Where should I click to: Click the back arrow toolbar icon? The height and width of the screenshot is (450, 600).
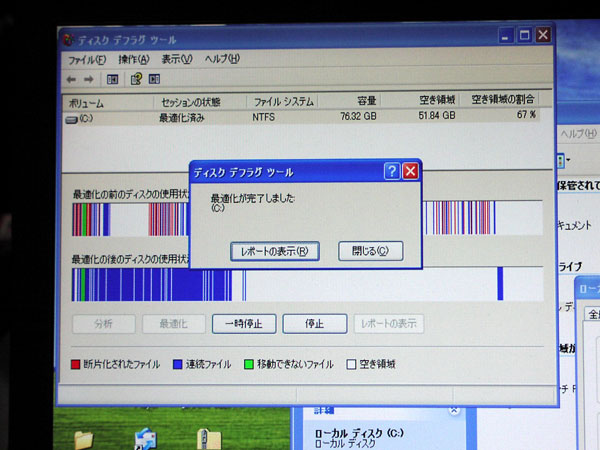coord(71,80)
